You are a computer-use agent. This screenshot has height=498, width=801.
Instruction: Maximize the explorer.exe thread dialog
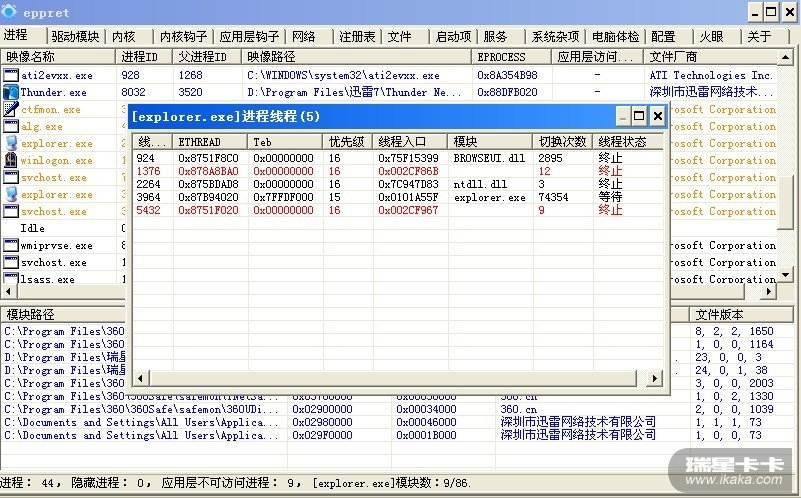(x=639, y=116)
